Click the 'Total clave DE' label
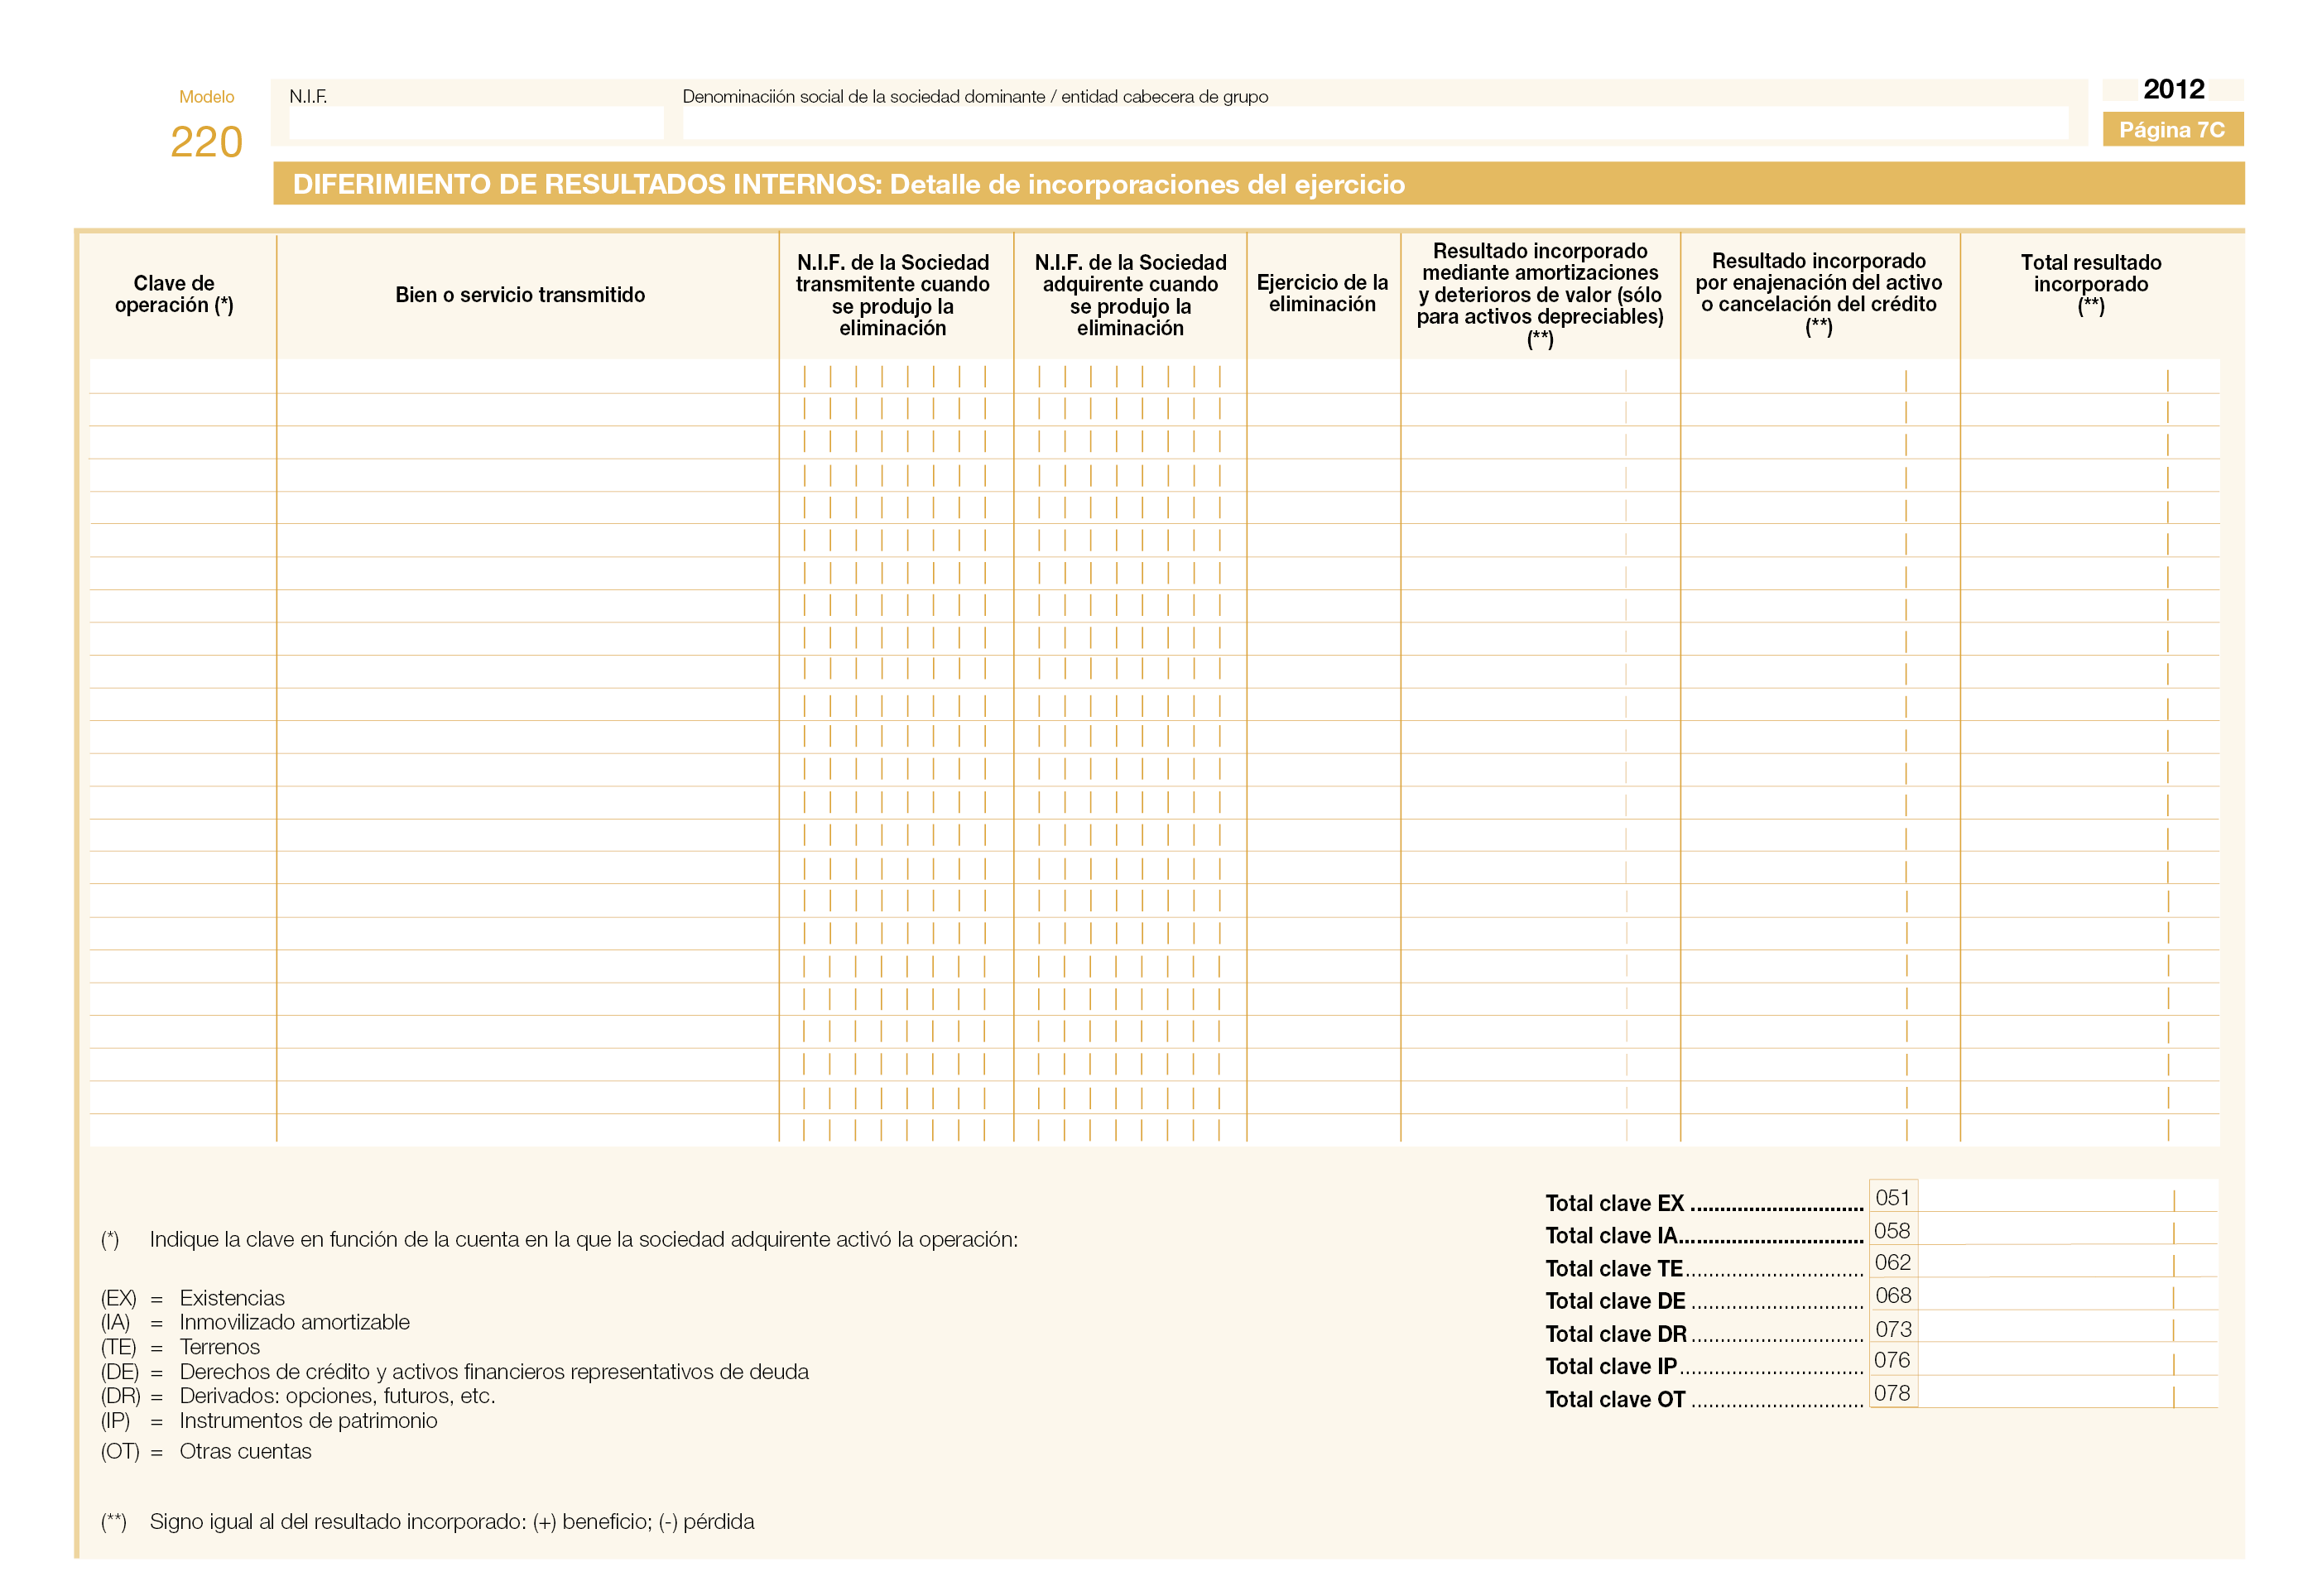Viewport: 2298px width, 1596px height. 1614,1300
